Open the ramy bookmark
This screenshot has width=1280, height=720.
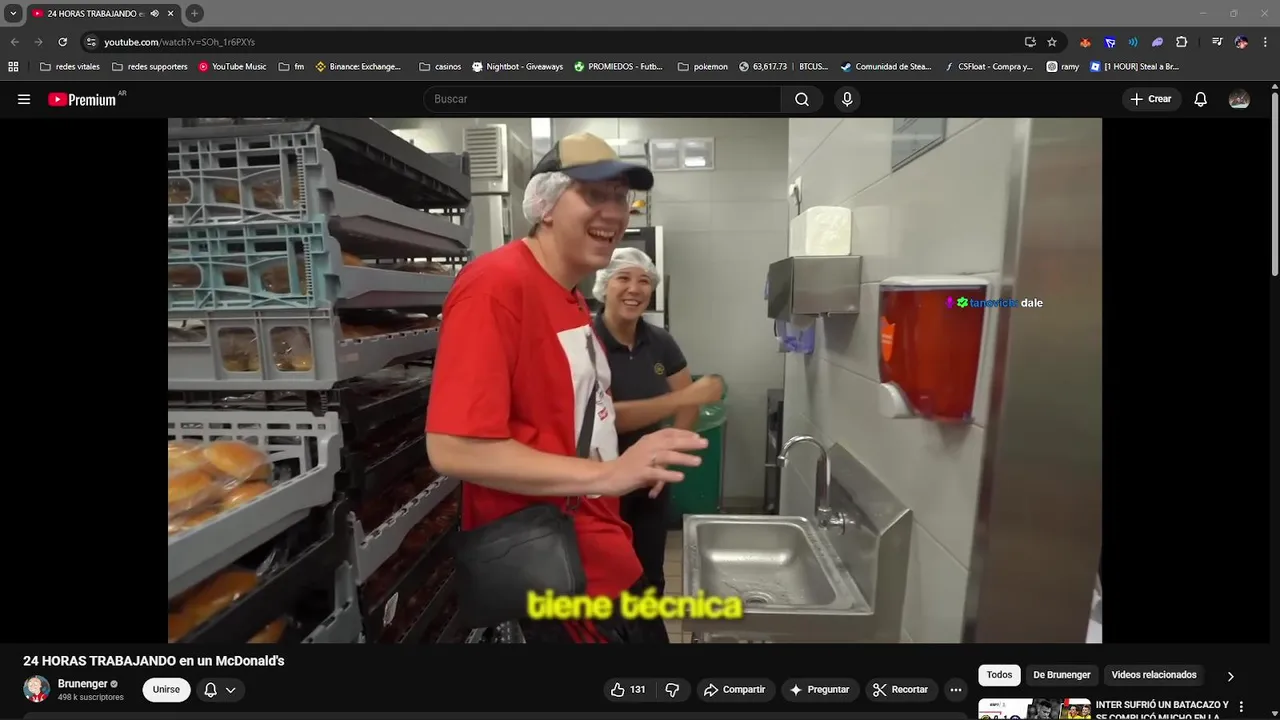1063,67
